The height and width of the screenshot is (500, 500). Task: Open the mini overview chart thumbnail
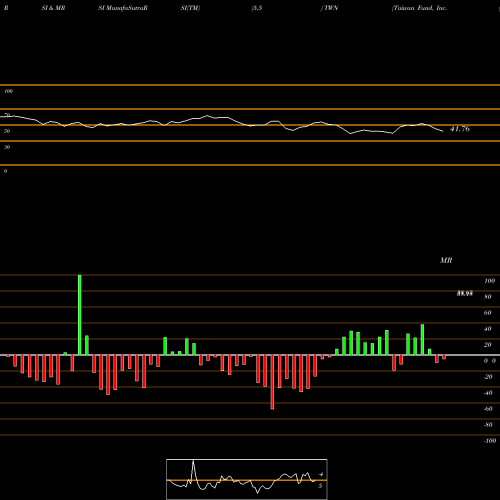pyautogui.click(x=247, y=479)
